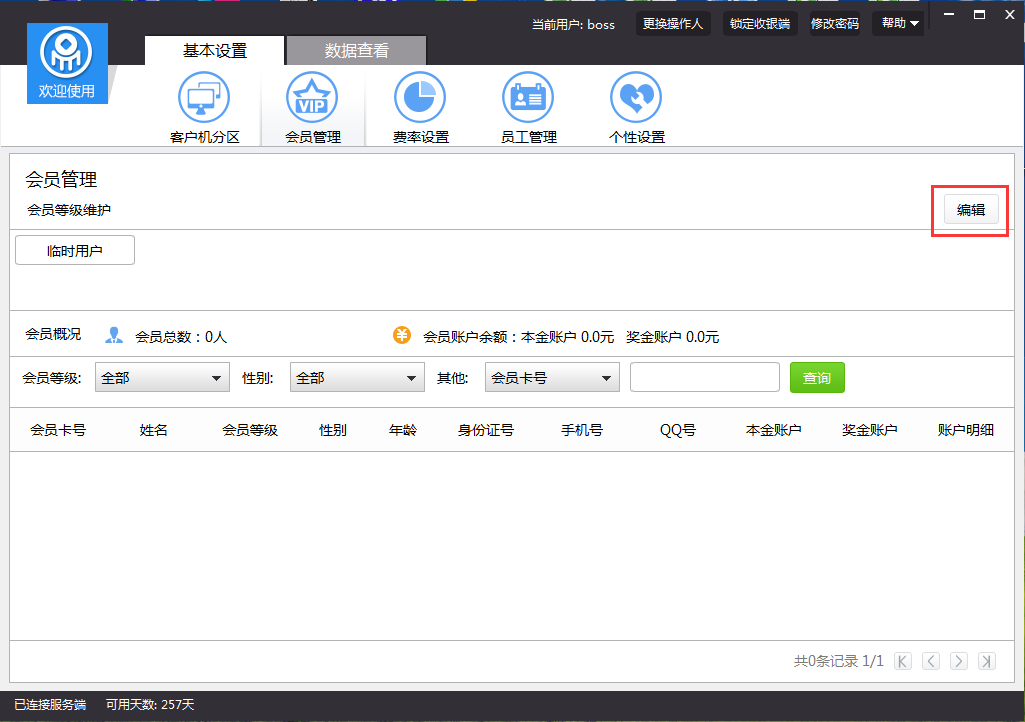Viewport: 1025px width, 722px height.
Task: Open the 帮助 dropdown menu
Action: pyautogui.click(x=899, y=24)
